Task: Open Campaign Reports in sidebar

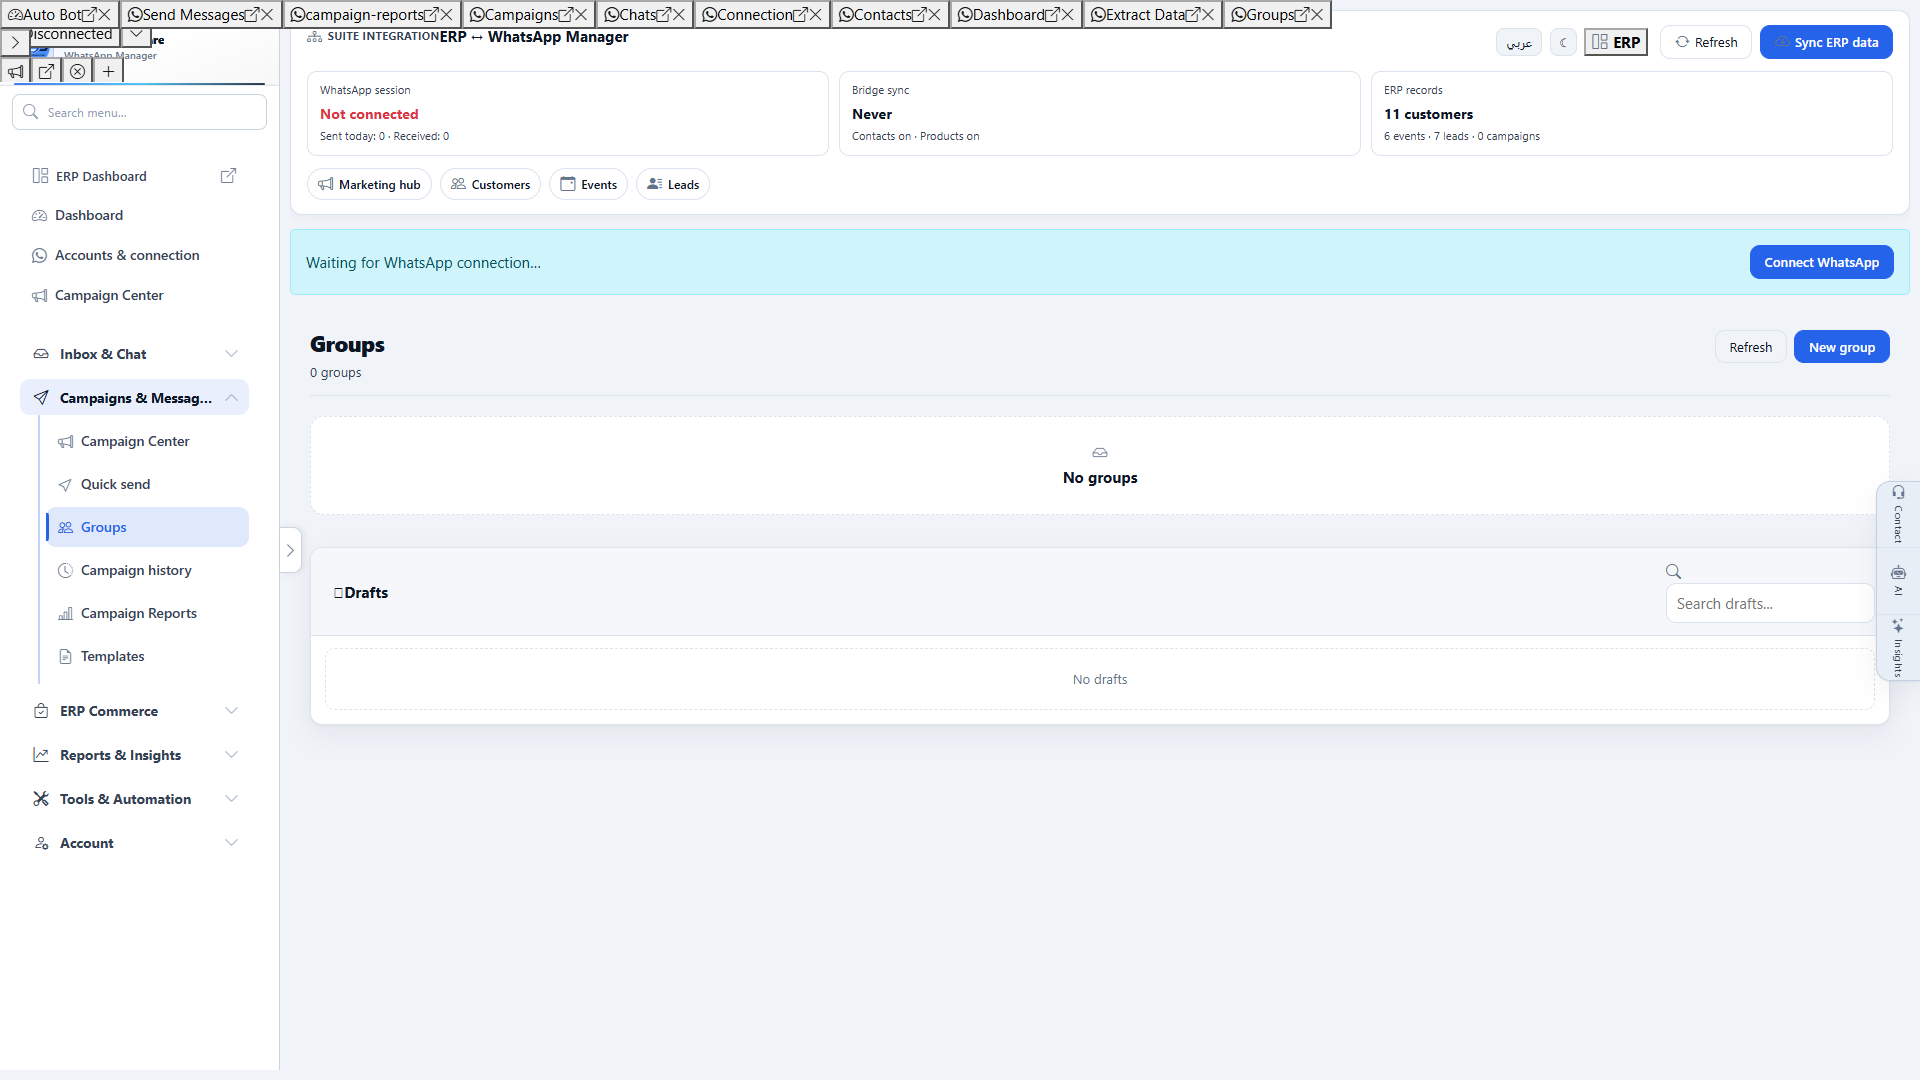Action: 147,613
